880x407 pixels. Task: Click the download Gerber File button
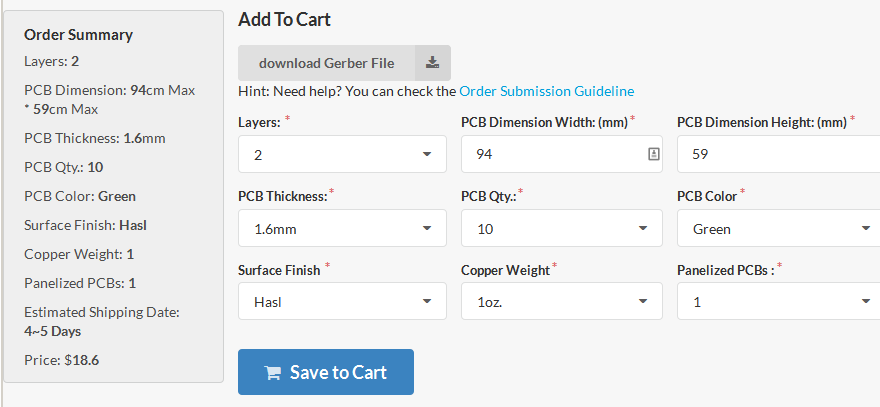(x=327, y=62)
